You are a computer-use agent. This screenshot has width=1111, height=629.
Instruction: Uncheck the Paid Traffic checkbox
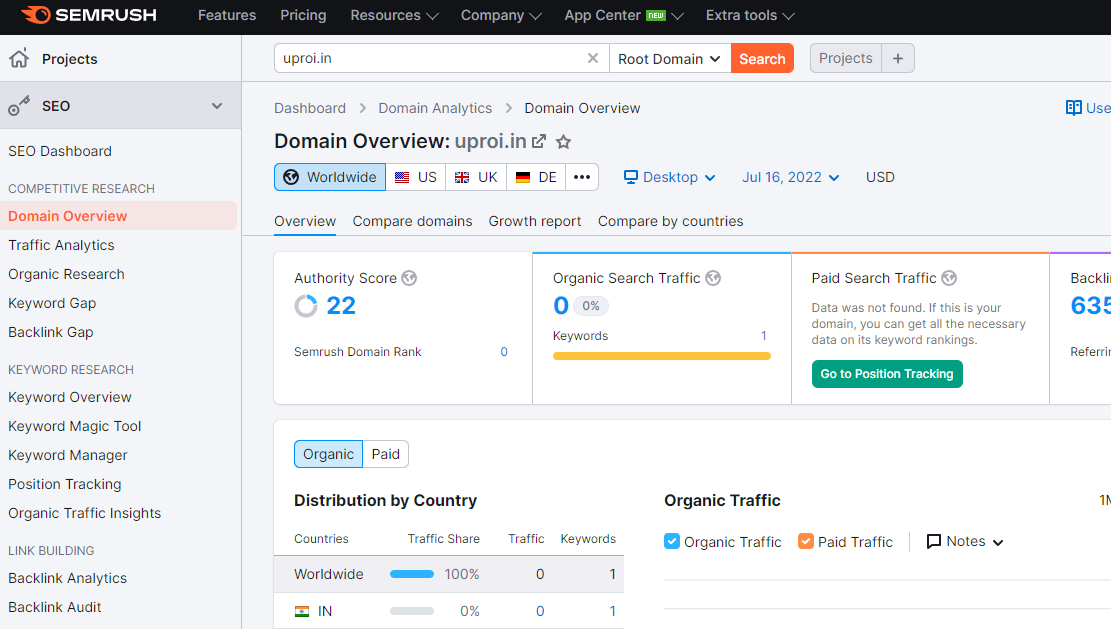[x=806, y=541]
